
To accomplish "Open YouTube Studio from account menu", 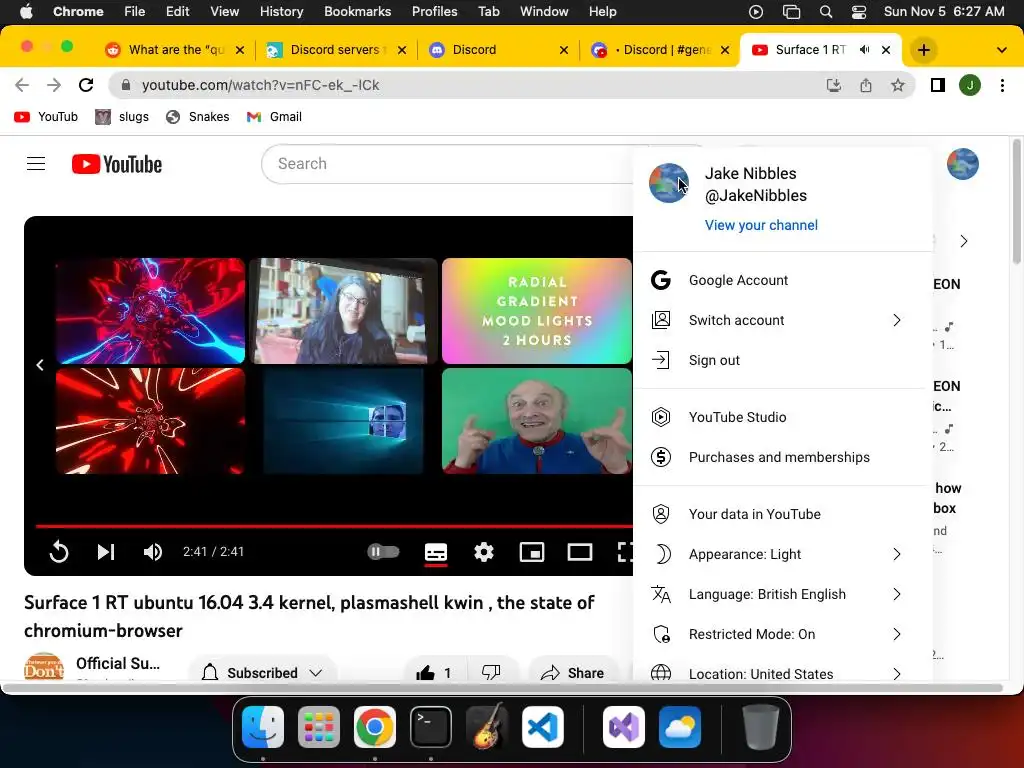I will click(782, 417).
